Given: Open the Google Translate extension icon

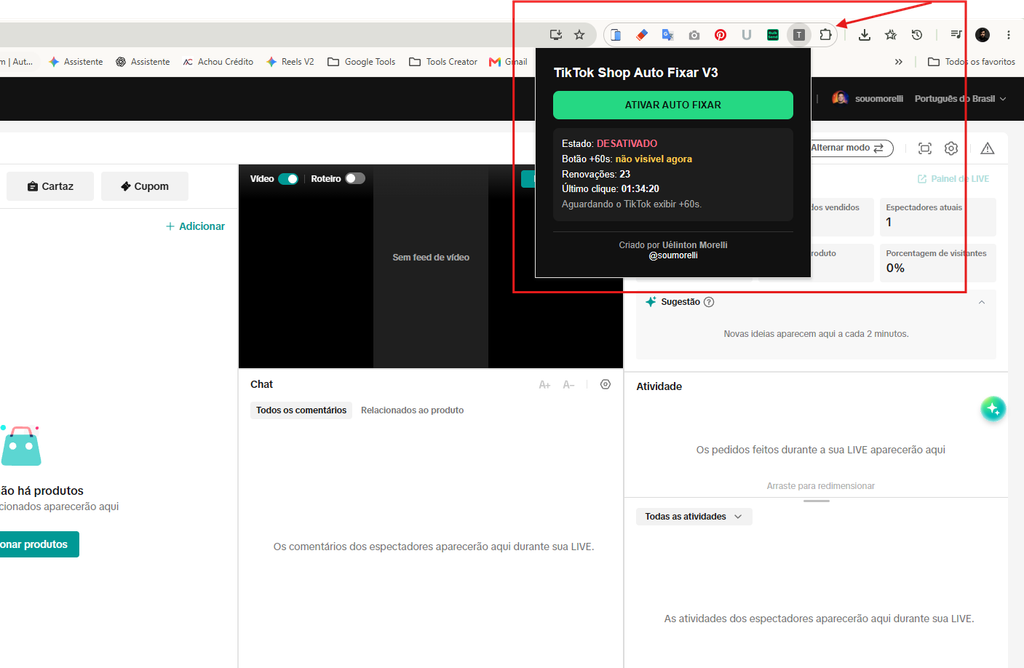Looking at the screenshot, I should (667, 35).
